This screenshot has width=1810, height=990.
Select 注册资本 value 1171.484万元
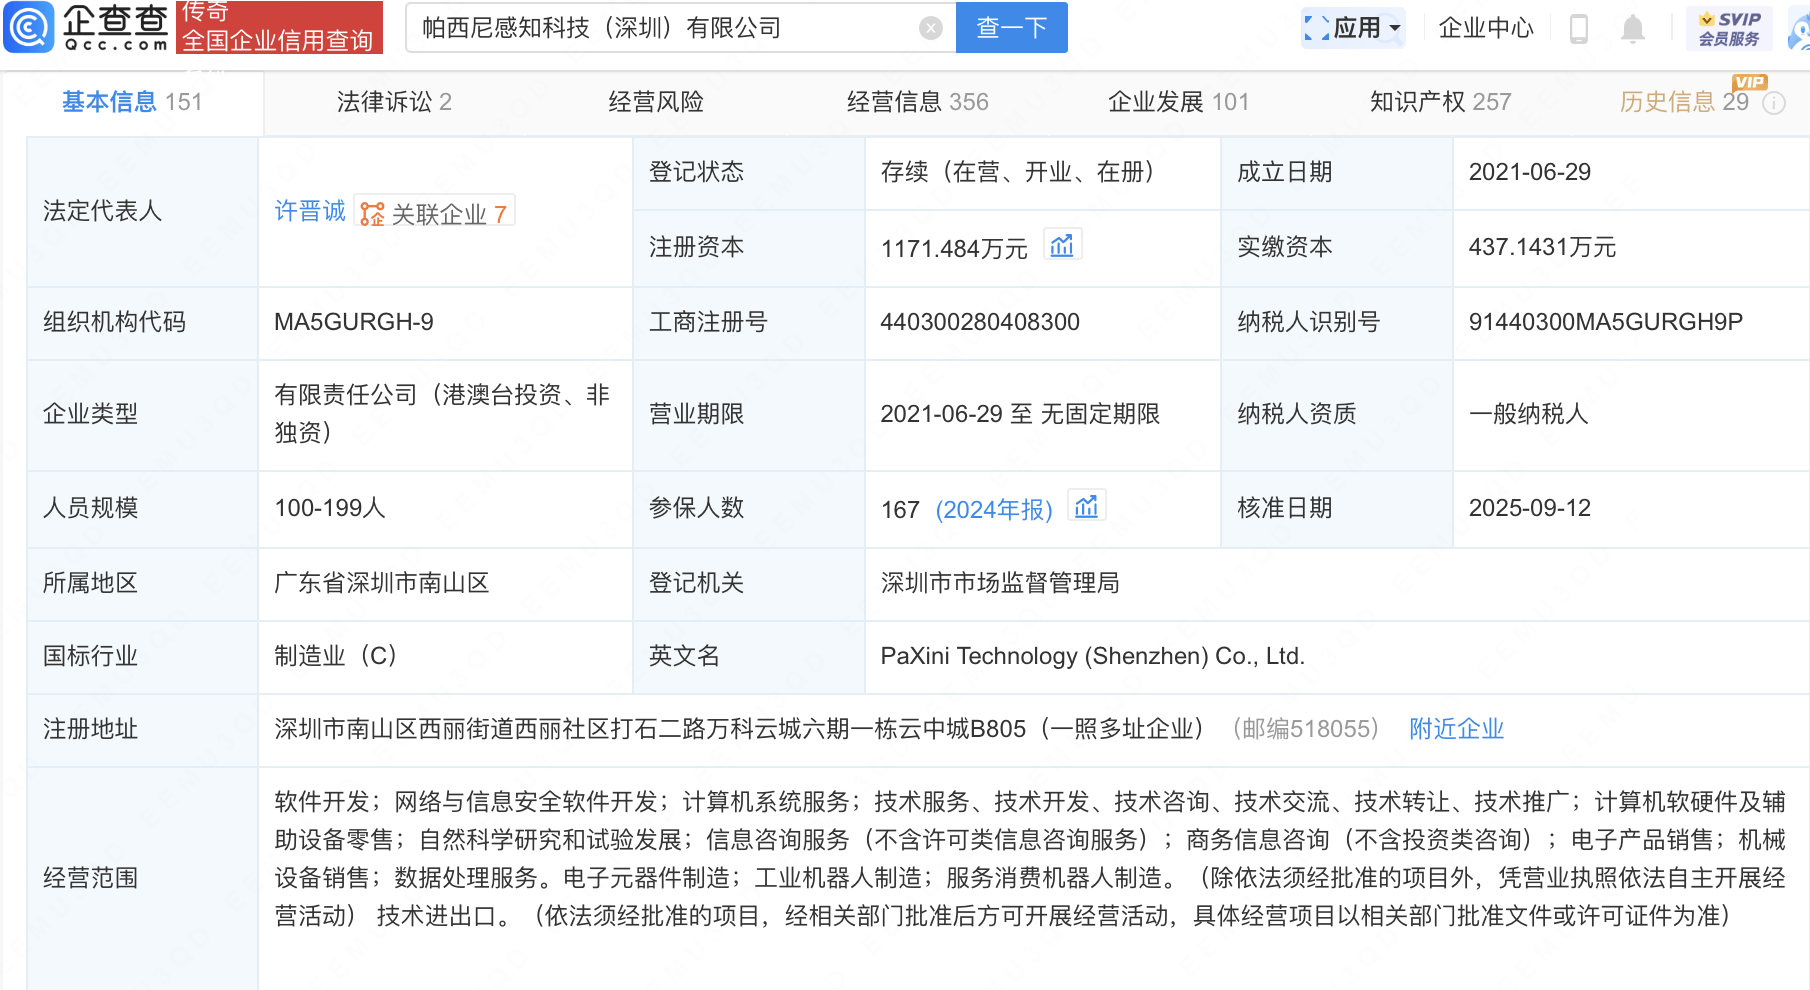pyautogui.click(x=954, y=249)
